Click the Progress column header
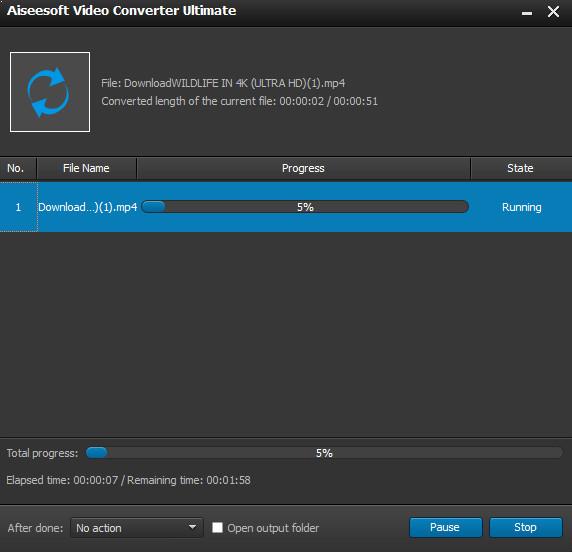Image resolution: width=572 pixels, height=552 pixels. [x=303, y=169]
